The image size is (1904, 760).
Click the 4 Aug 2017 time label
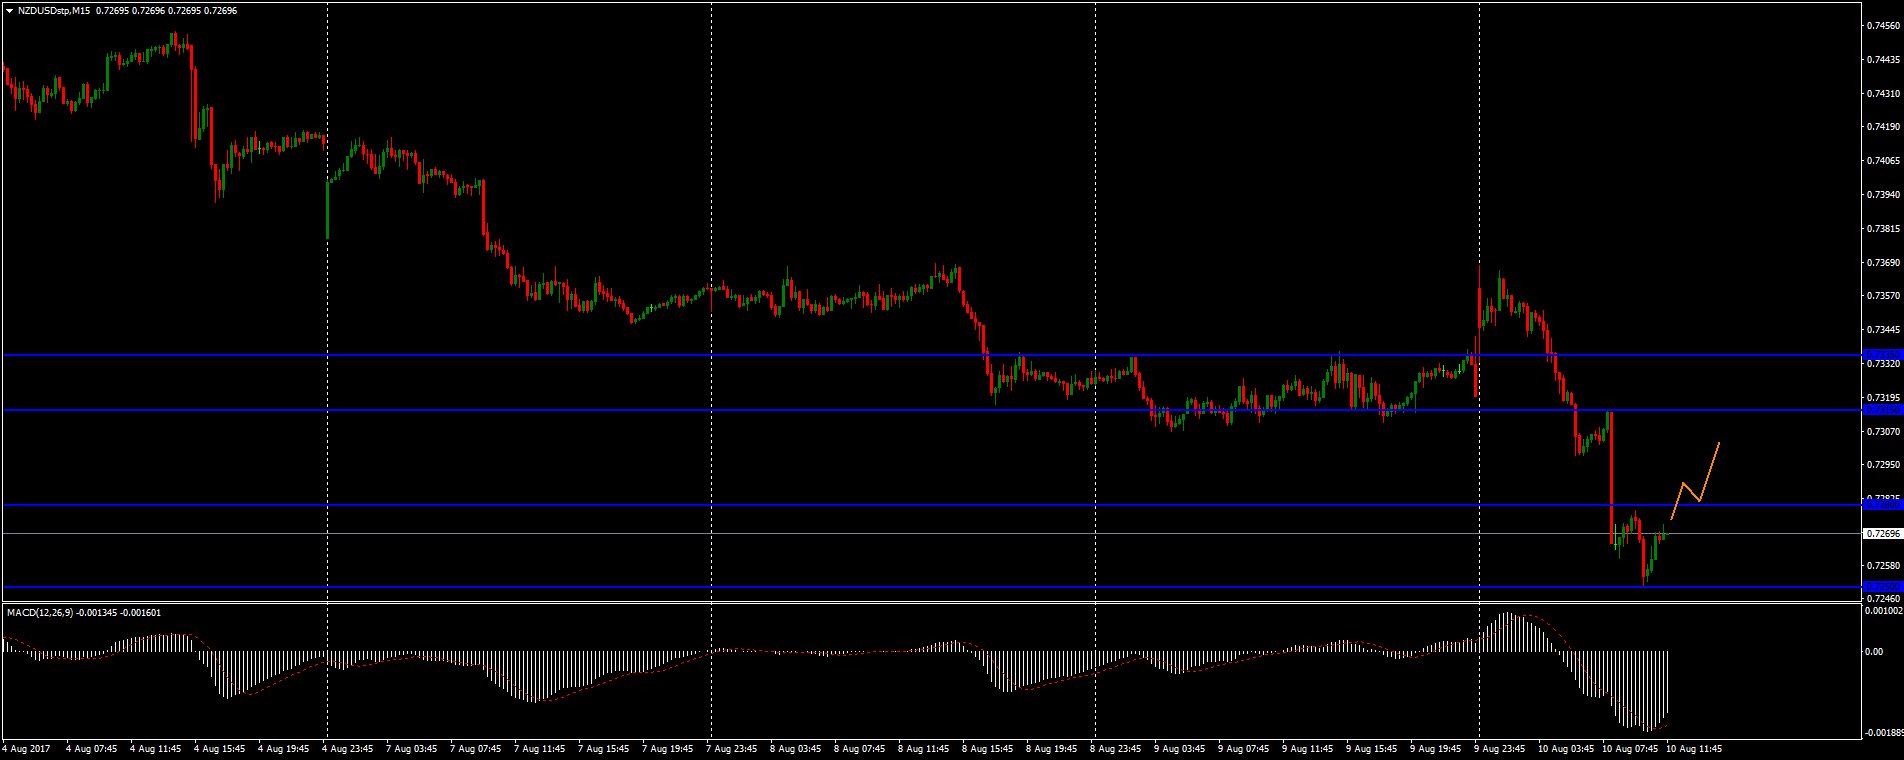(27, 748)
